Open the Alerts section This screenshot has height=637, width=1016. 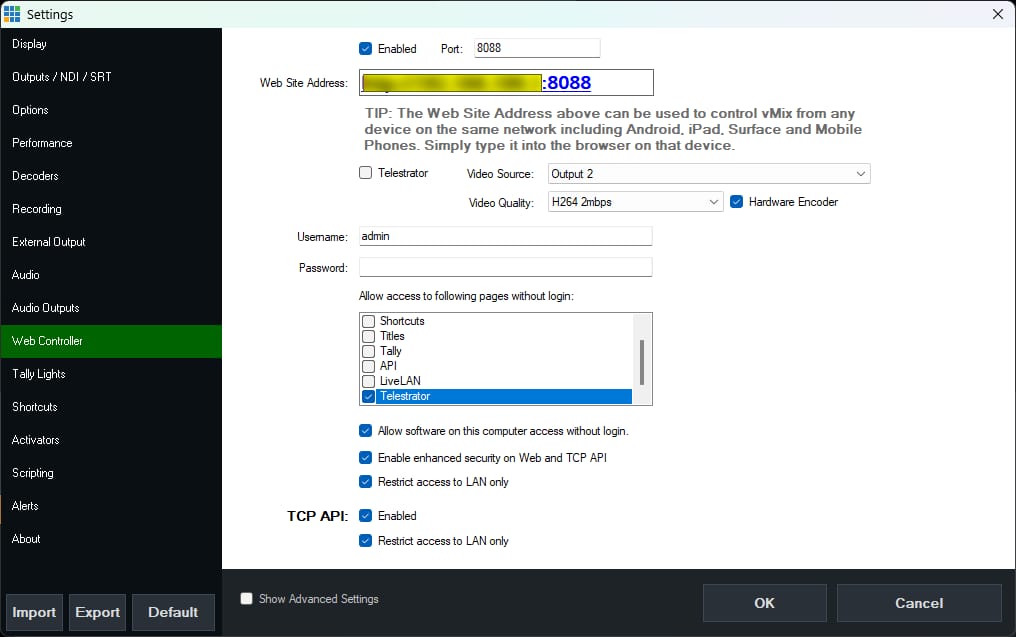[111, 507]
